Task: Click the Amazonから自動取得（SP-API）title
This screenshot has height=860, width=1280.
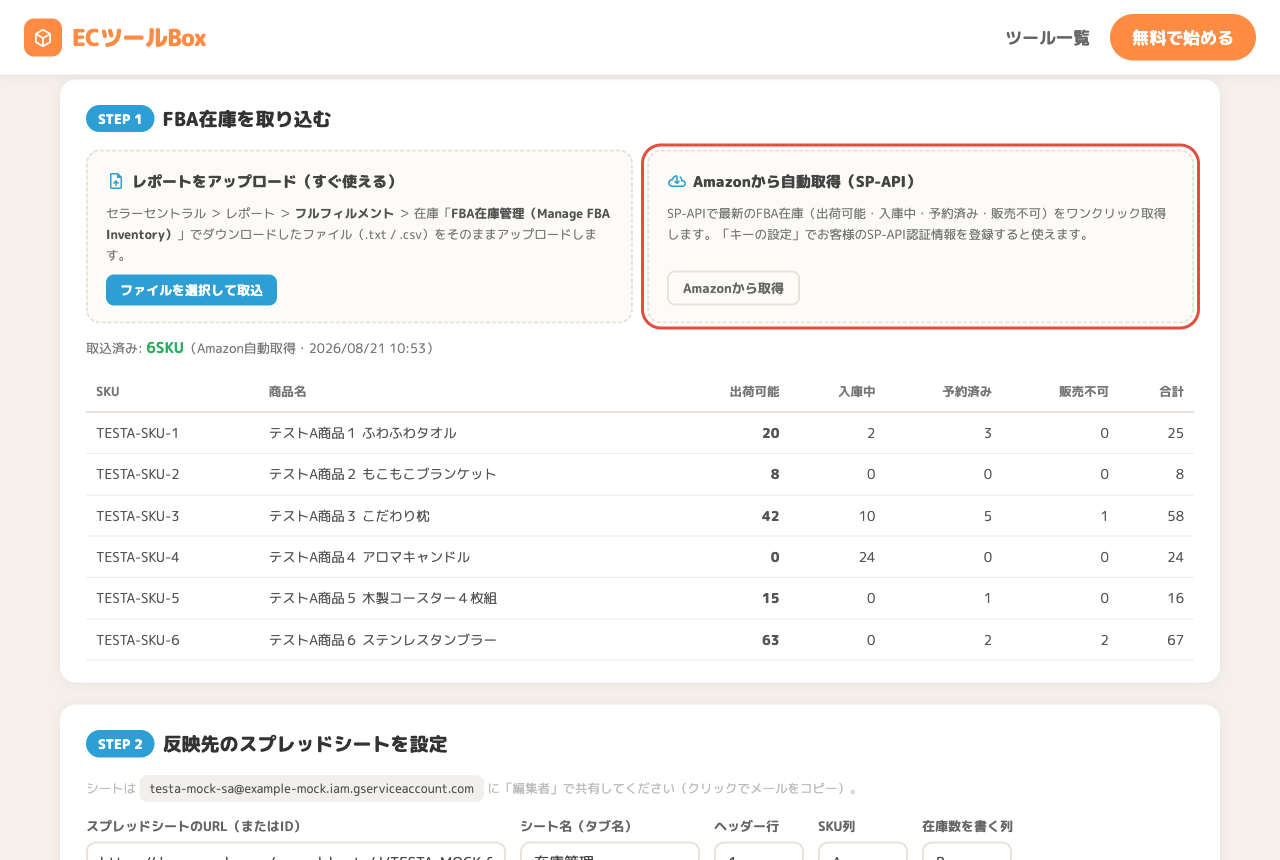Action: tap(805, 181)
